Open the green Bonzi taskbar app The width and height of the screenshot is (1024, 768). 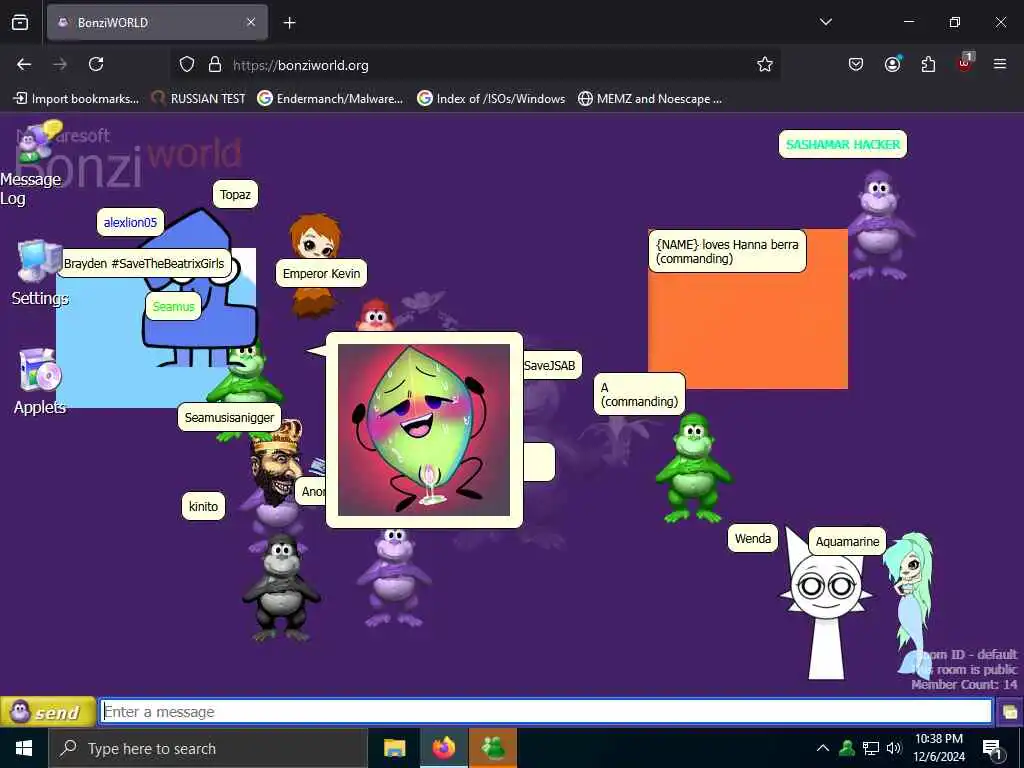493,748
